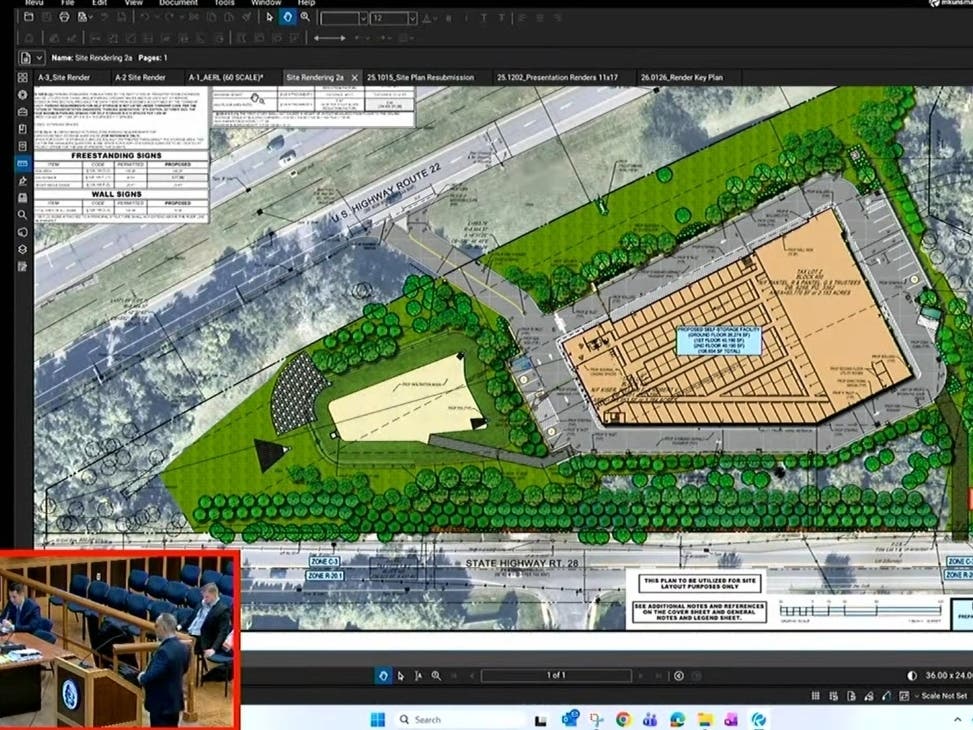Expand the zoom level combo box in the toolbar
Viewport: 973px width, 730px height.
pos(362,17)
